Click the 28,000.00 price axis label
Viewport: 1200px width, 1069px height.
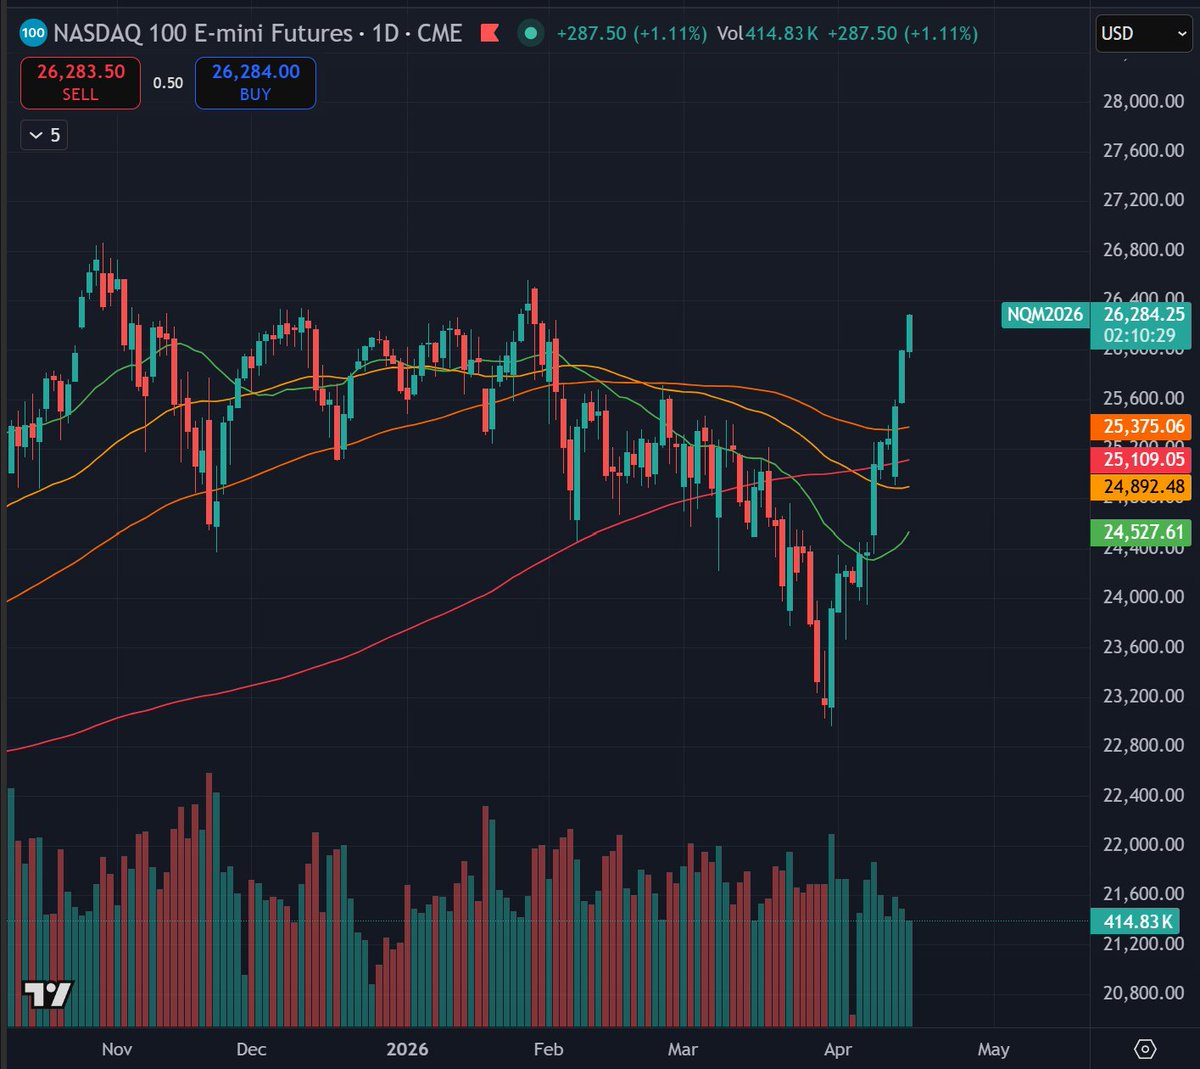tap(1144, 101)
